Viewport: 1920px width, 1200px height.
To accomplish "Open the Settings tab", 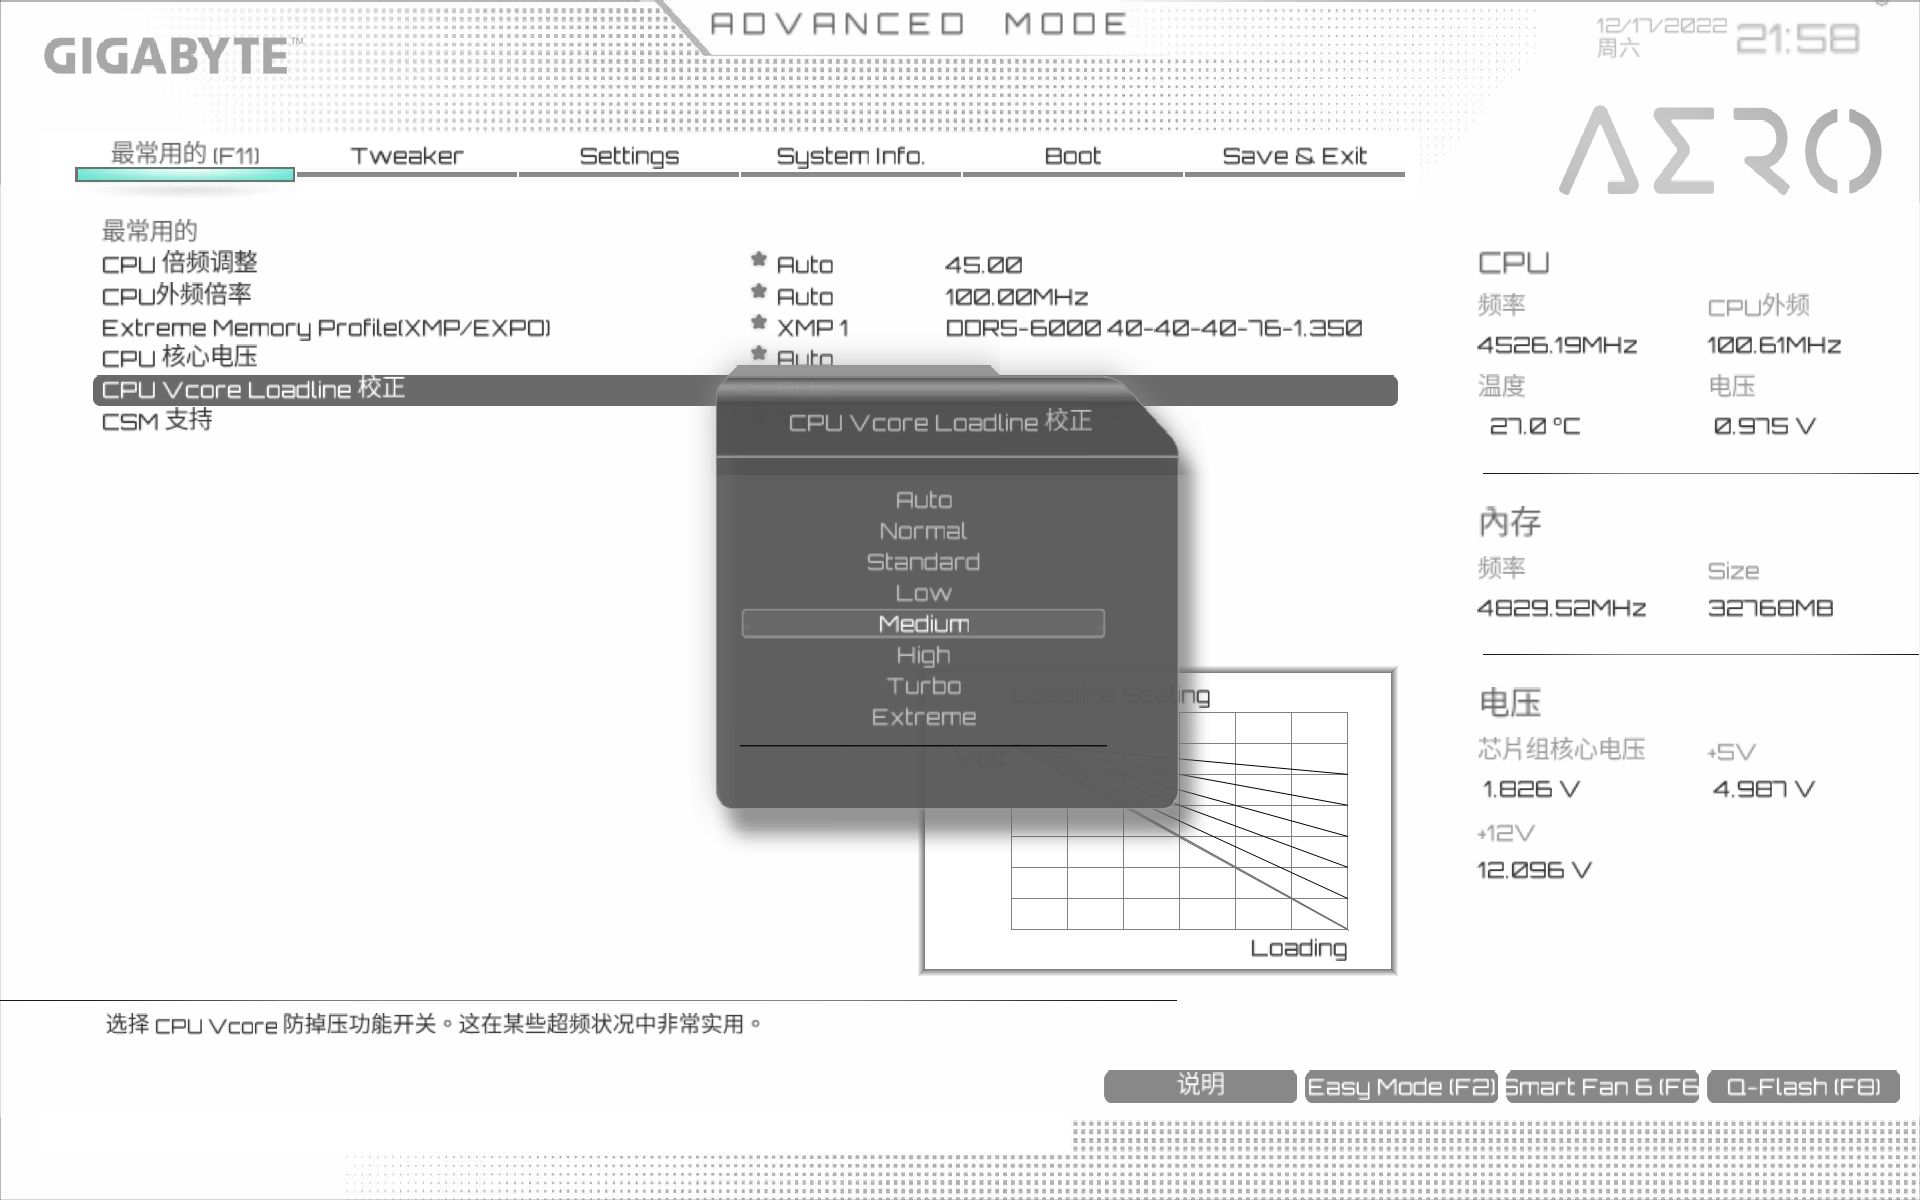I will click(629, 156).
